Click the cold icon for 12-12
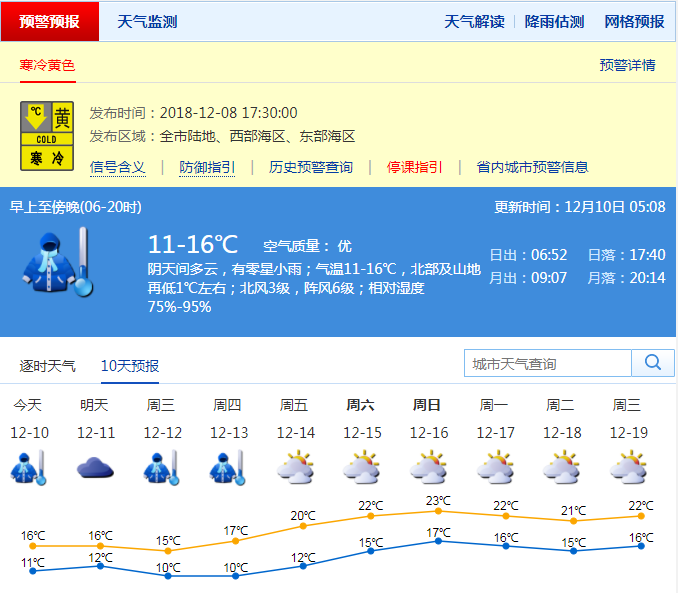Viewport: 678px width, 593px height. point(161,467)
